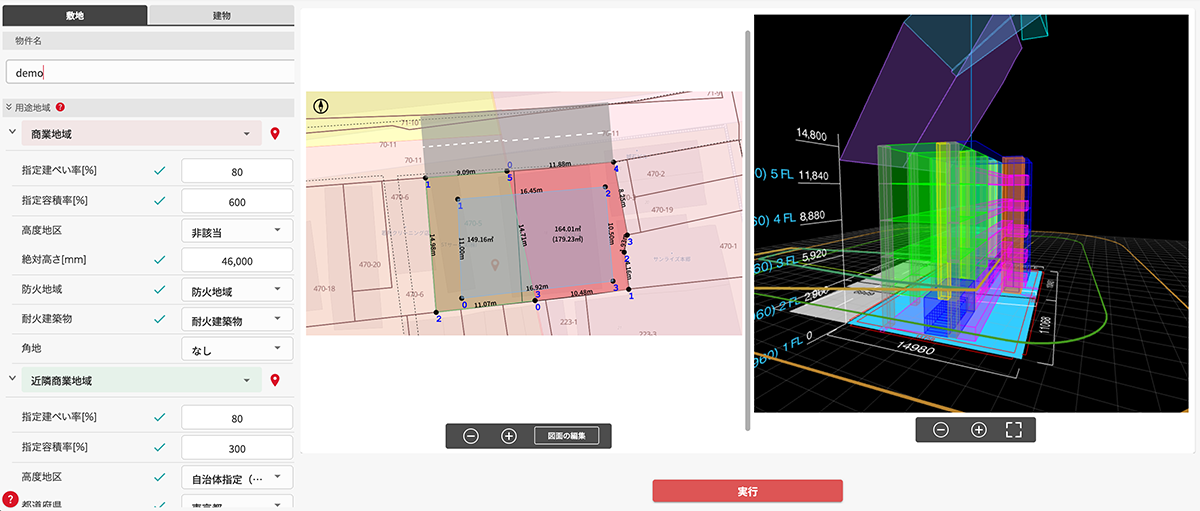1200x511 pixels.
Task: Click the compass icon on the map
Action: (x=321, y=104)
